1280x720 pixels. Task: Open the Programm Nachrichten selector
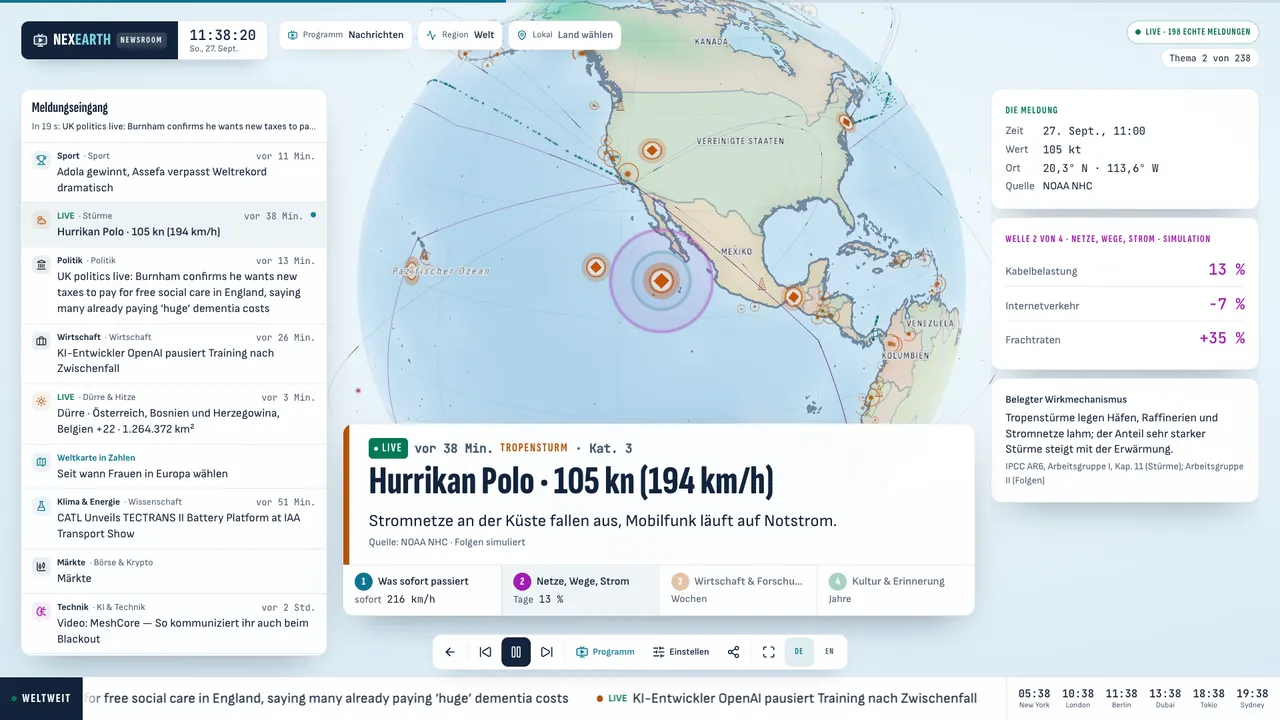tap(346, 35)
